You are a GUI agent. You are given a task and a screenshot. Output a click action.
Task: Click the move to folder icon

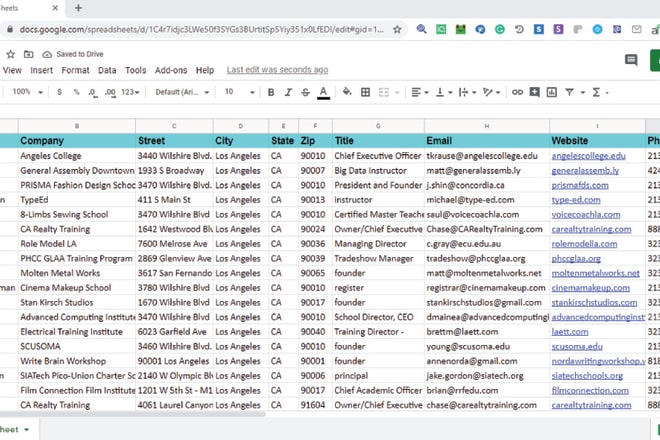point(28,54)
